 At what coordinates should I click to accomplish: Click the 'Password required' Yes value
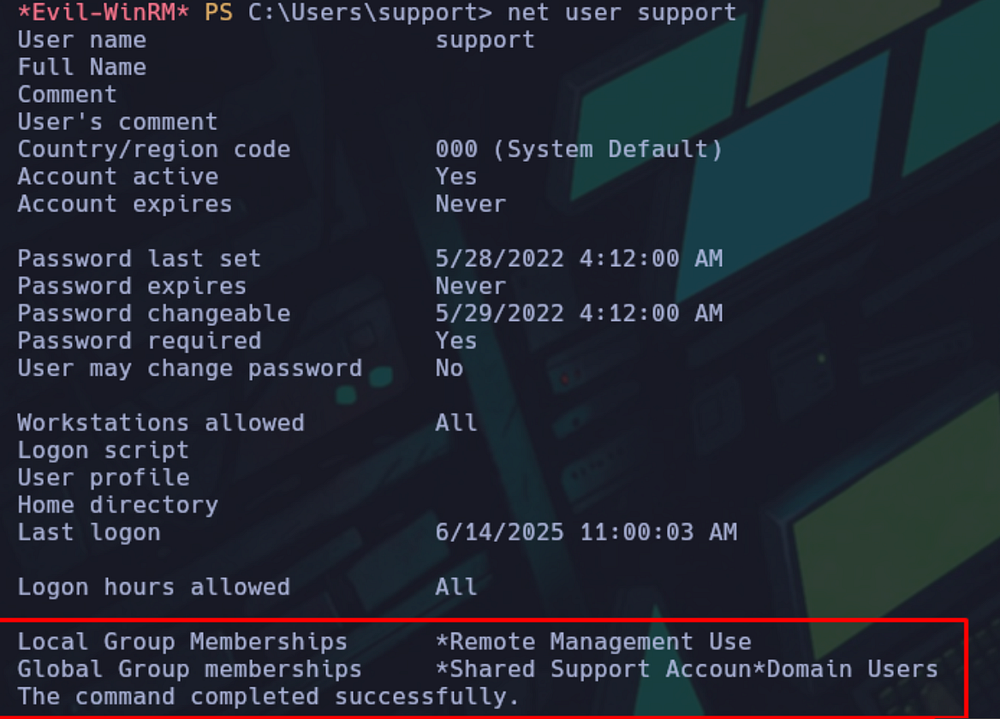tap(456, 341)
